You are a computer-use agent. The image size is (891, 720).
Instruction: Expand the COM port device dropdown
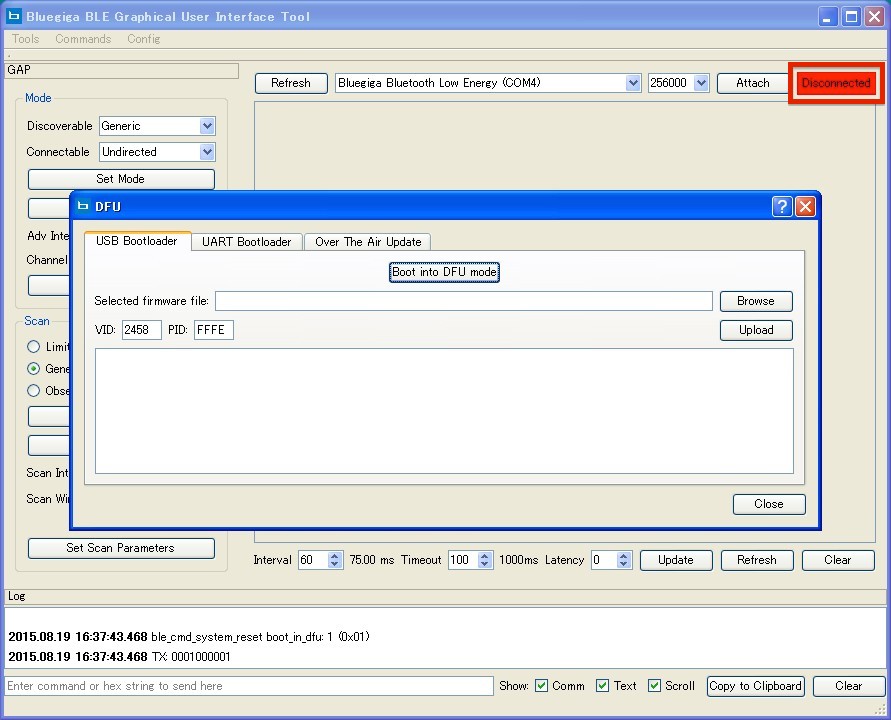(633, 83)
